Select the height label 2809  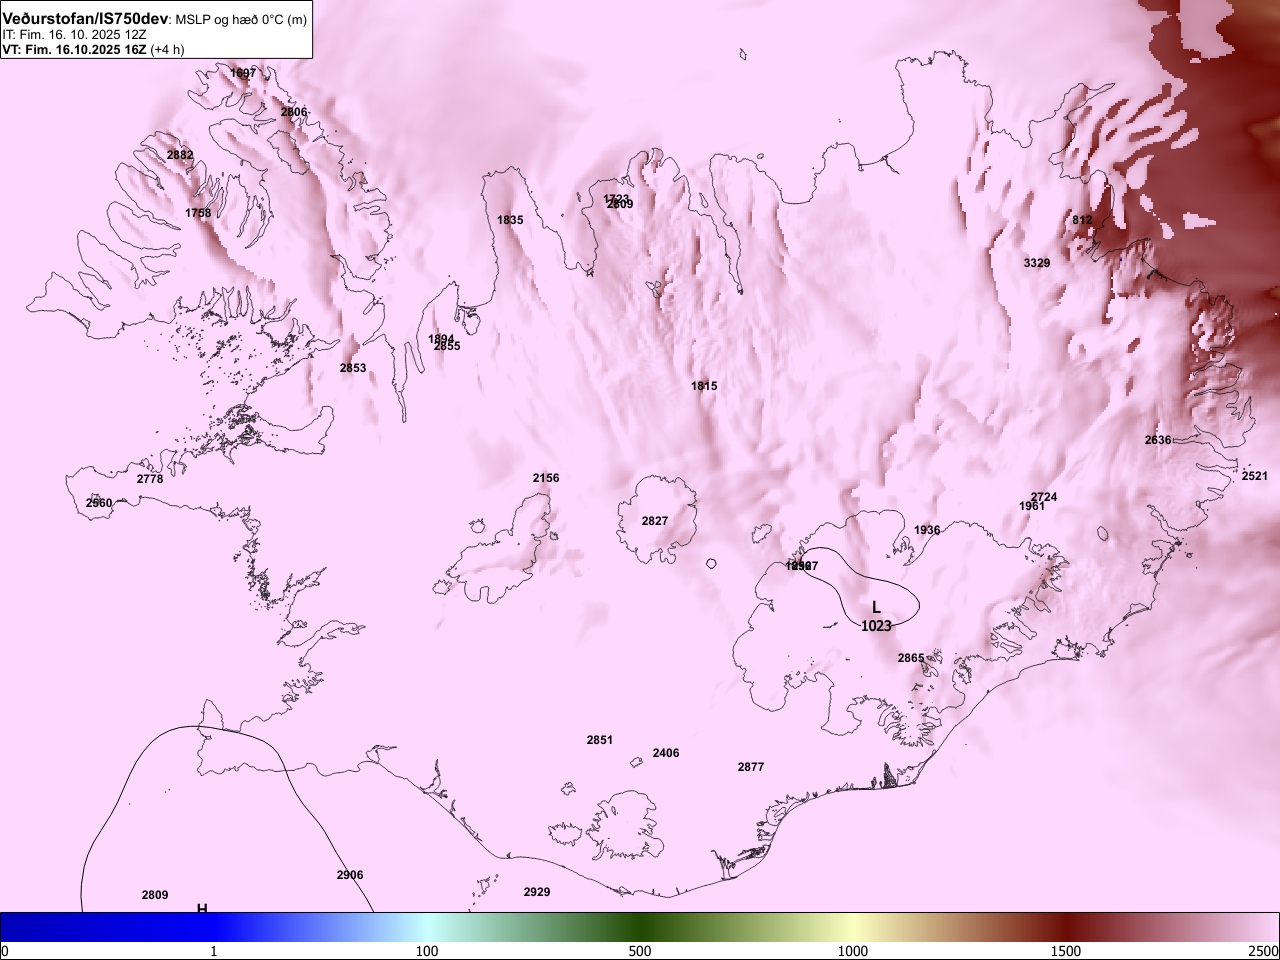(155, 895)
